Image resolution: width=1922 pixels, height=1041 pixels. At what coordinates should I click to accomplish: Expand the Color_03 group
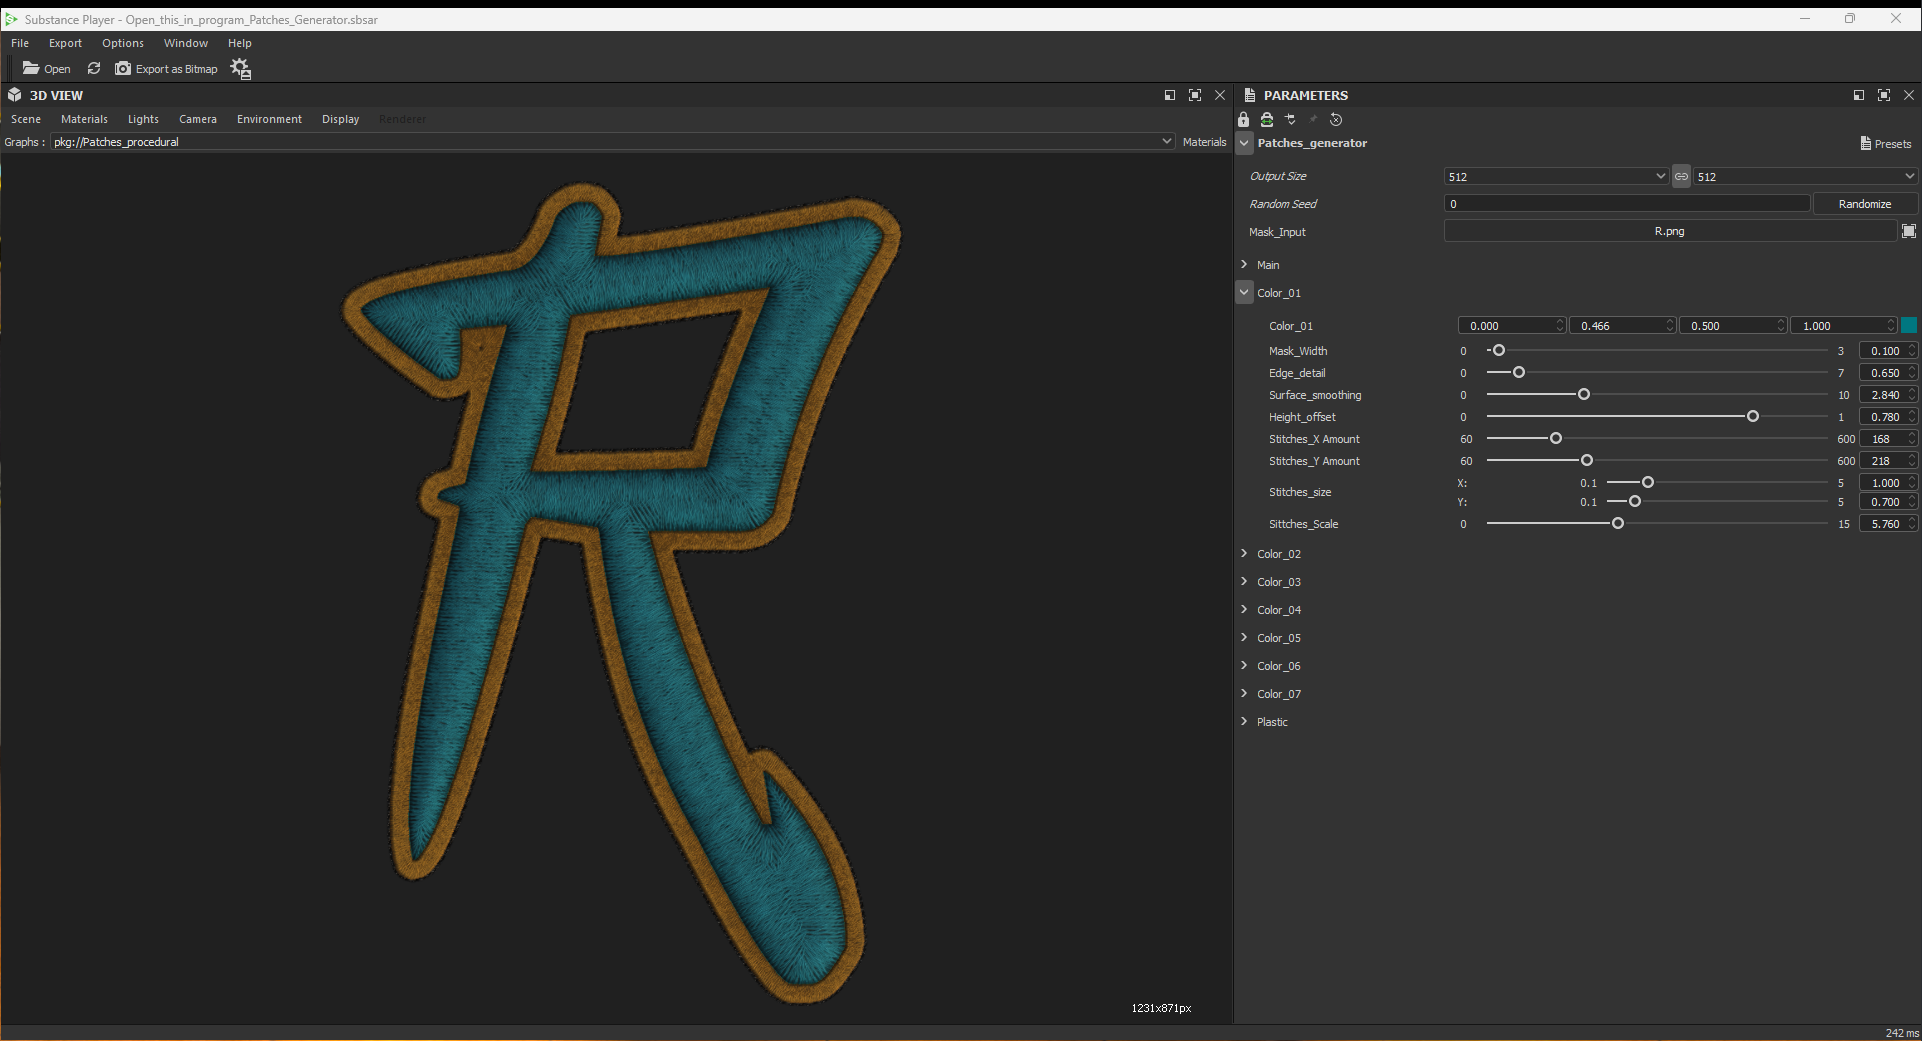[1244, 581]
